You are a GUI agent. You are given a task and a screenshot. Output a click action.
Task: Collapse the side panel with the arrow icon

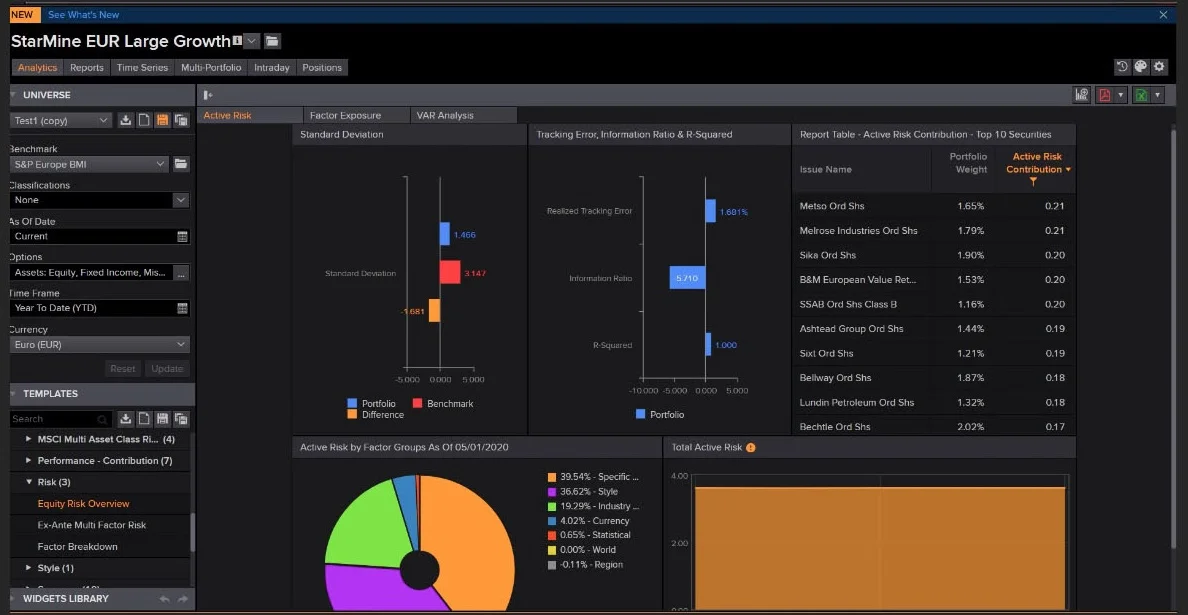click(x=208, y=95)
